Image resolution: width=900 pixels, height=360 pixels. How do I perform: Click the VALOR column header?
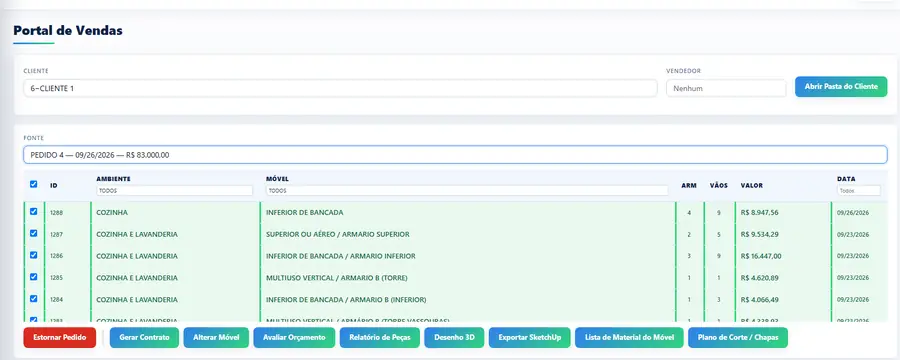(x=751, y=185)
